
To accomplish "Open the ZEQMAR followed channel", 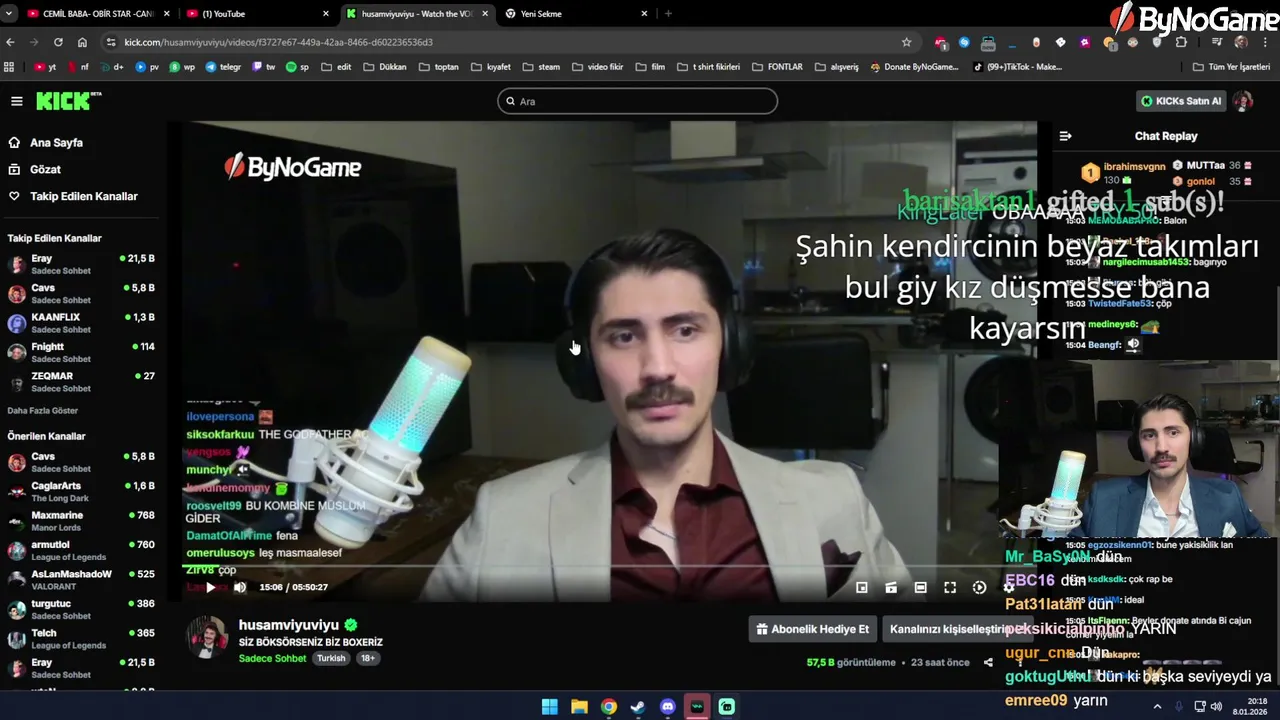I will point(80,382).
